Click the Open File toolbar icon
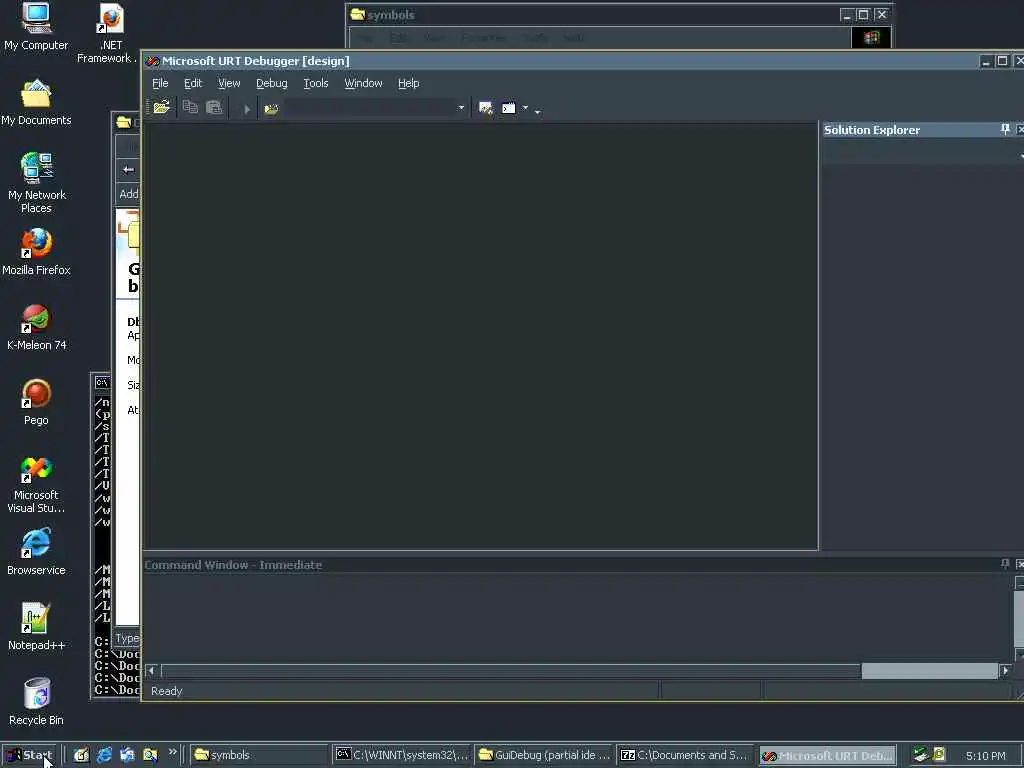Viewport: 1024px width, 768px height. point(161,108)
